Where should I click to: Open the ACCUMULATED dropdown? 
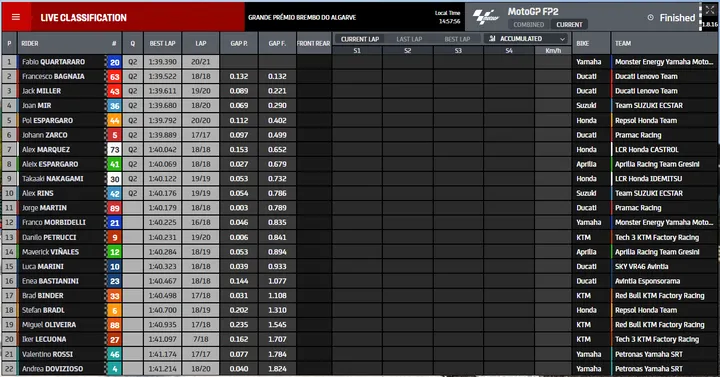pos(527,39)
